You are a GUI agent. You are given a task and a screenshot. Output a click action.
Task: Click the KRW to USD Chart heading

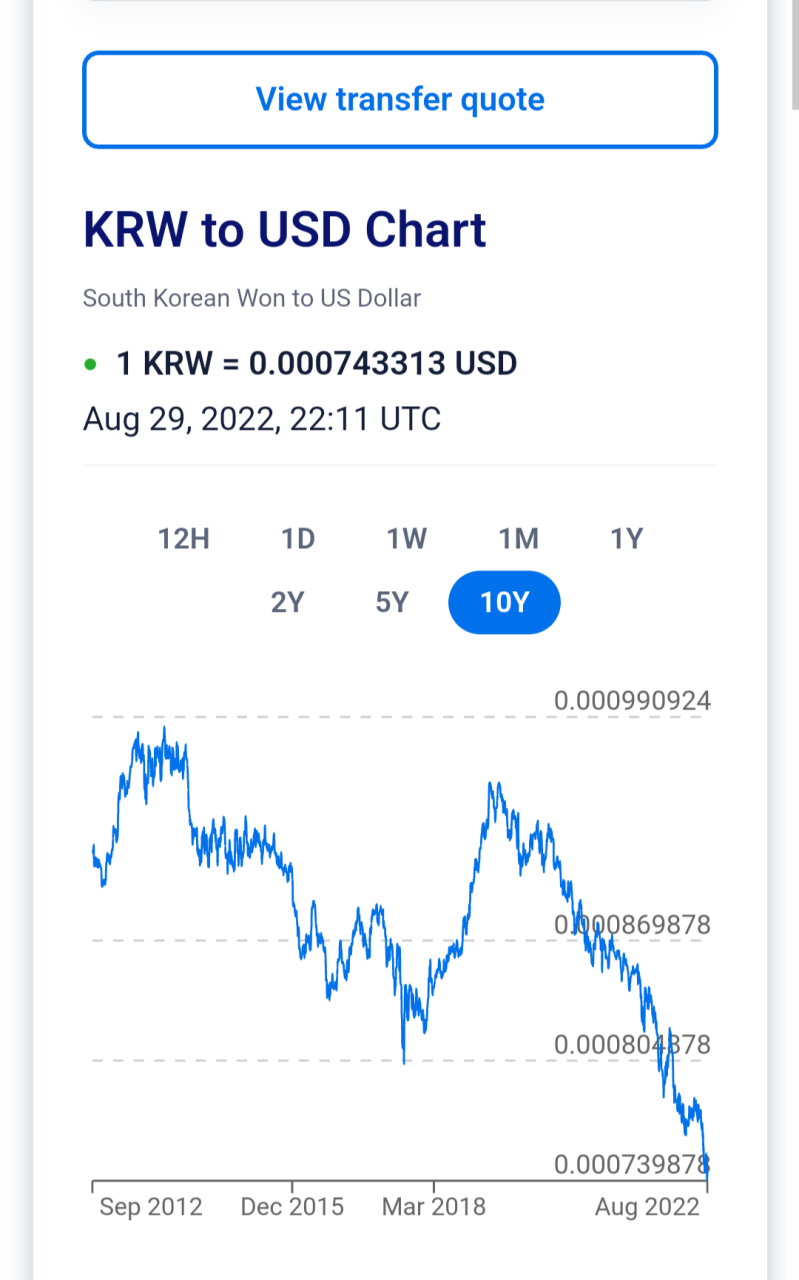pos(285,229)
